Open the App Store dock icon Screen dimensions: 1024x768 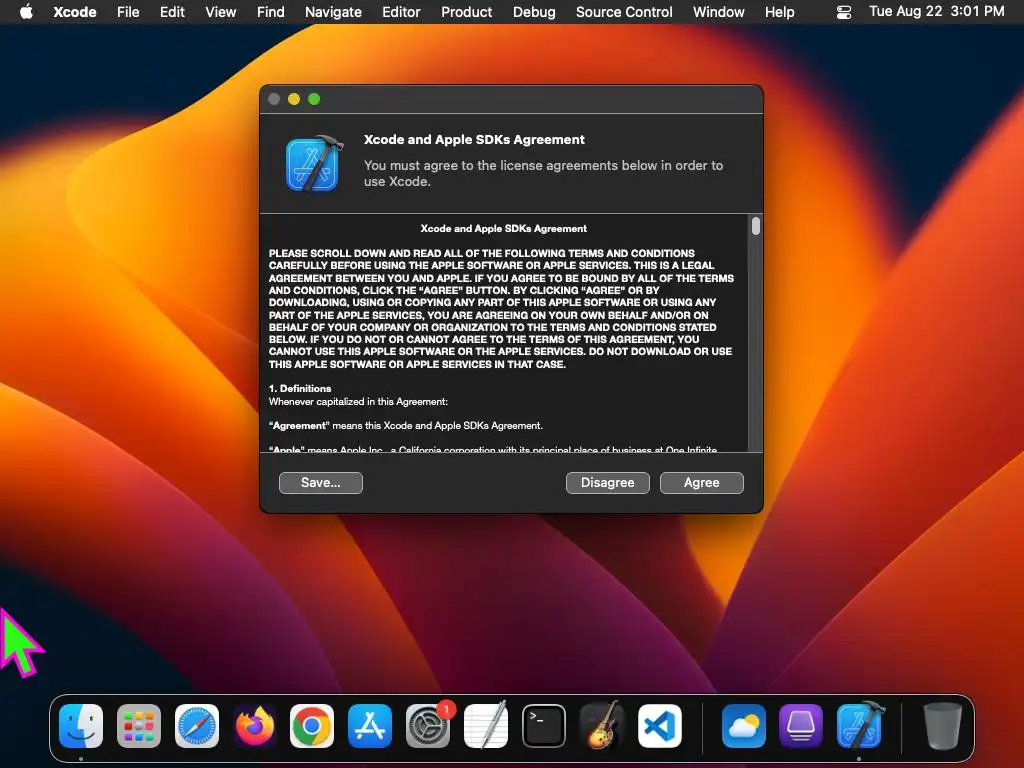point(370,726)
